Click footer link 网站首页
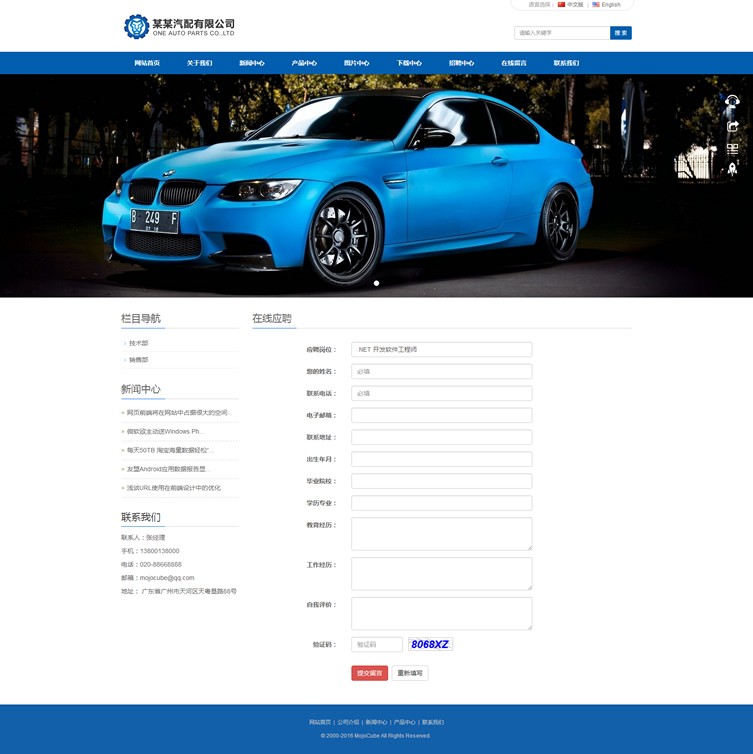Screen dimensions: 753x754 pyautogui.click(x=320, y=722)
